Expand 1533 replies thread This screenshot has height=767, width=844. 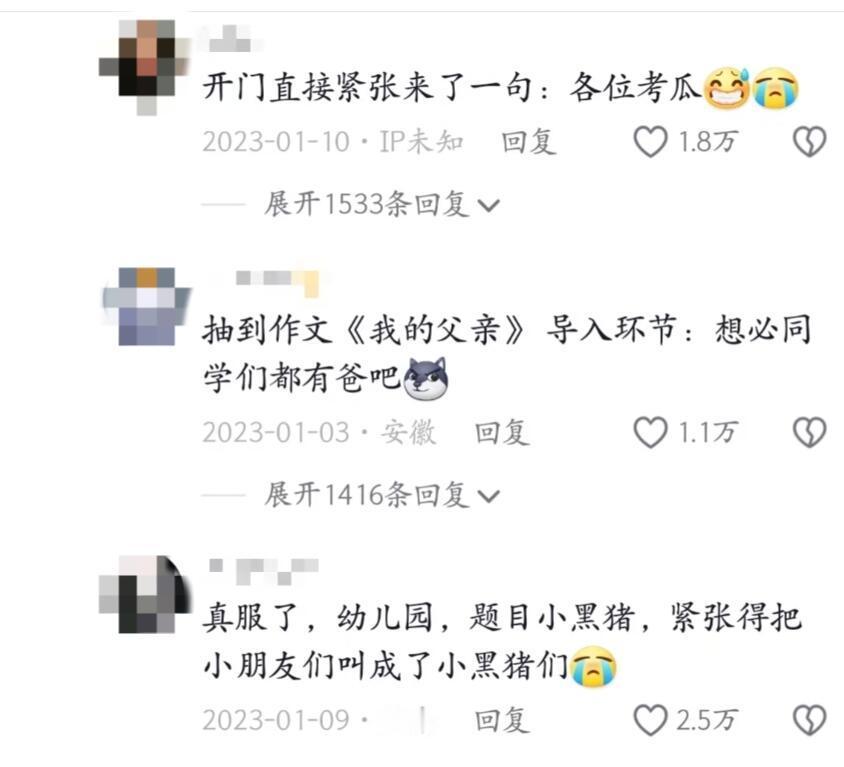click(x=382, y=205)
